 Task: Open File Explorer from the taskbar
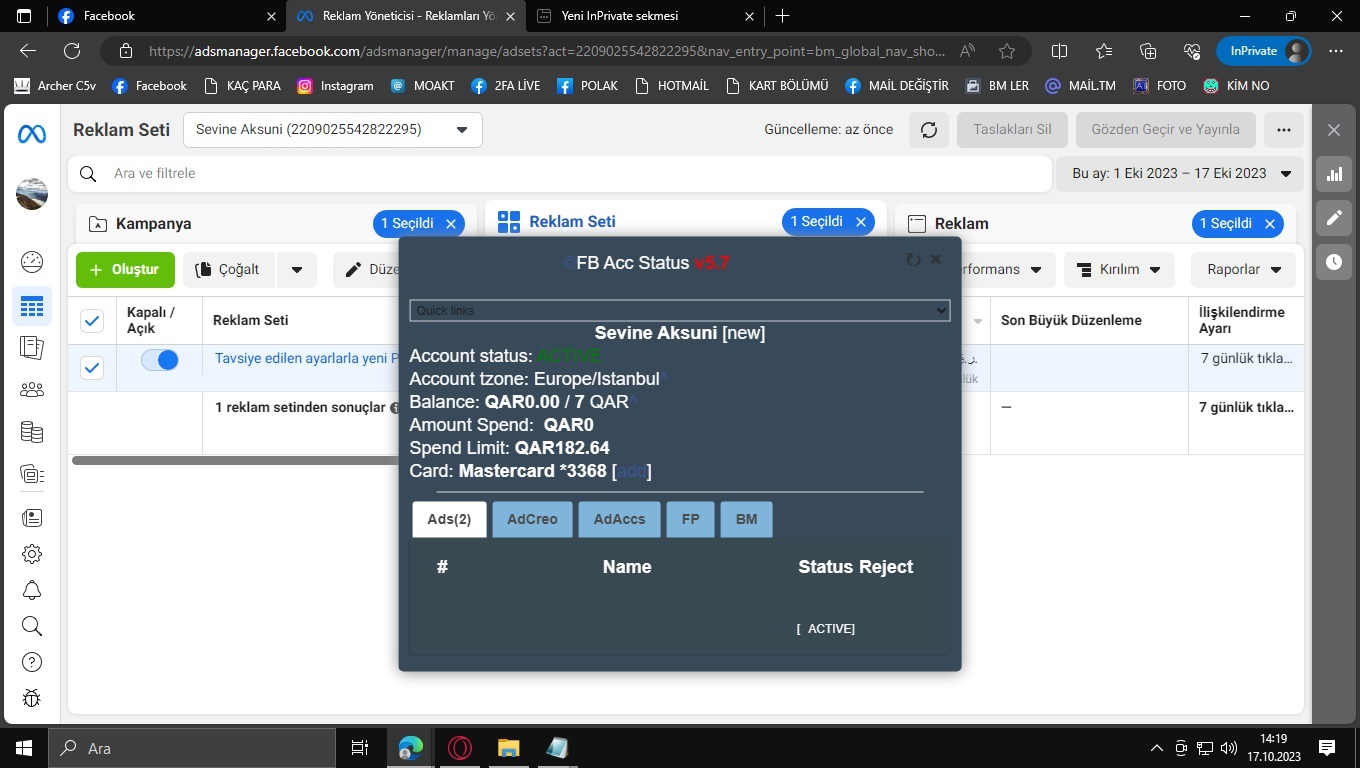click(x=509, y=748)
